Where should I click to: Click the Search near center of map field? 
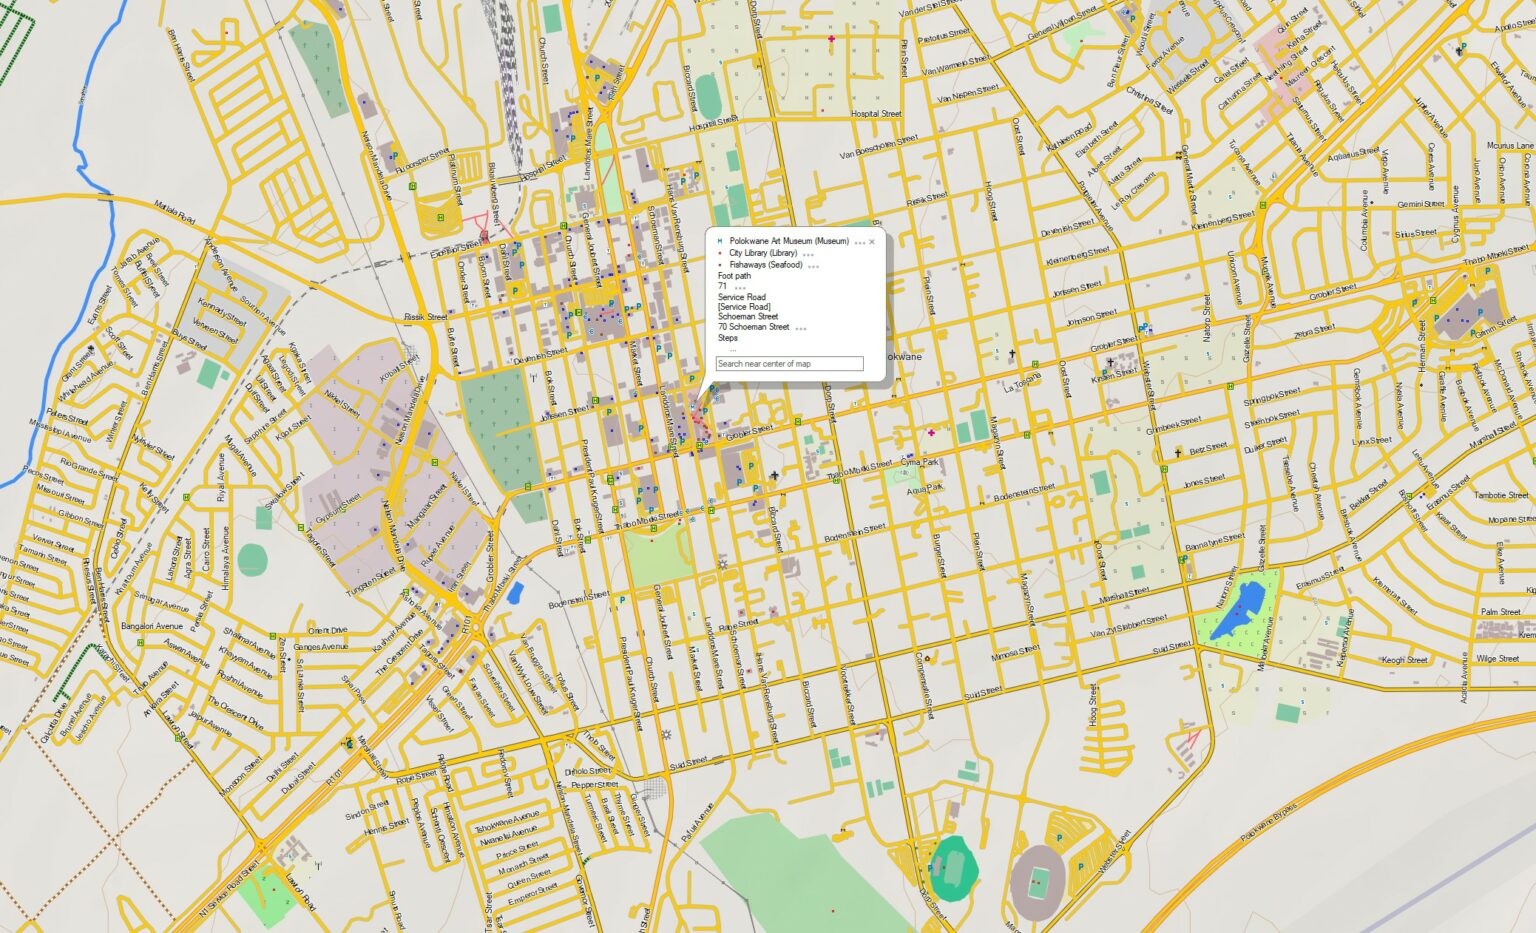pyautogui.click(x=790, y=363)
